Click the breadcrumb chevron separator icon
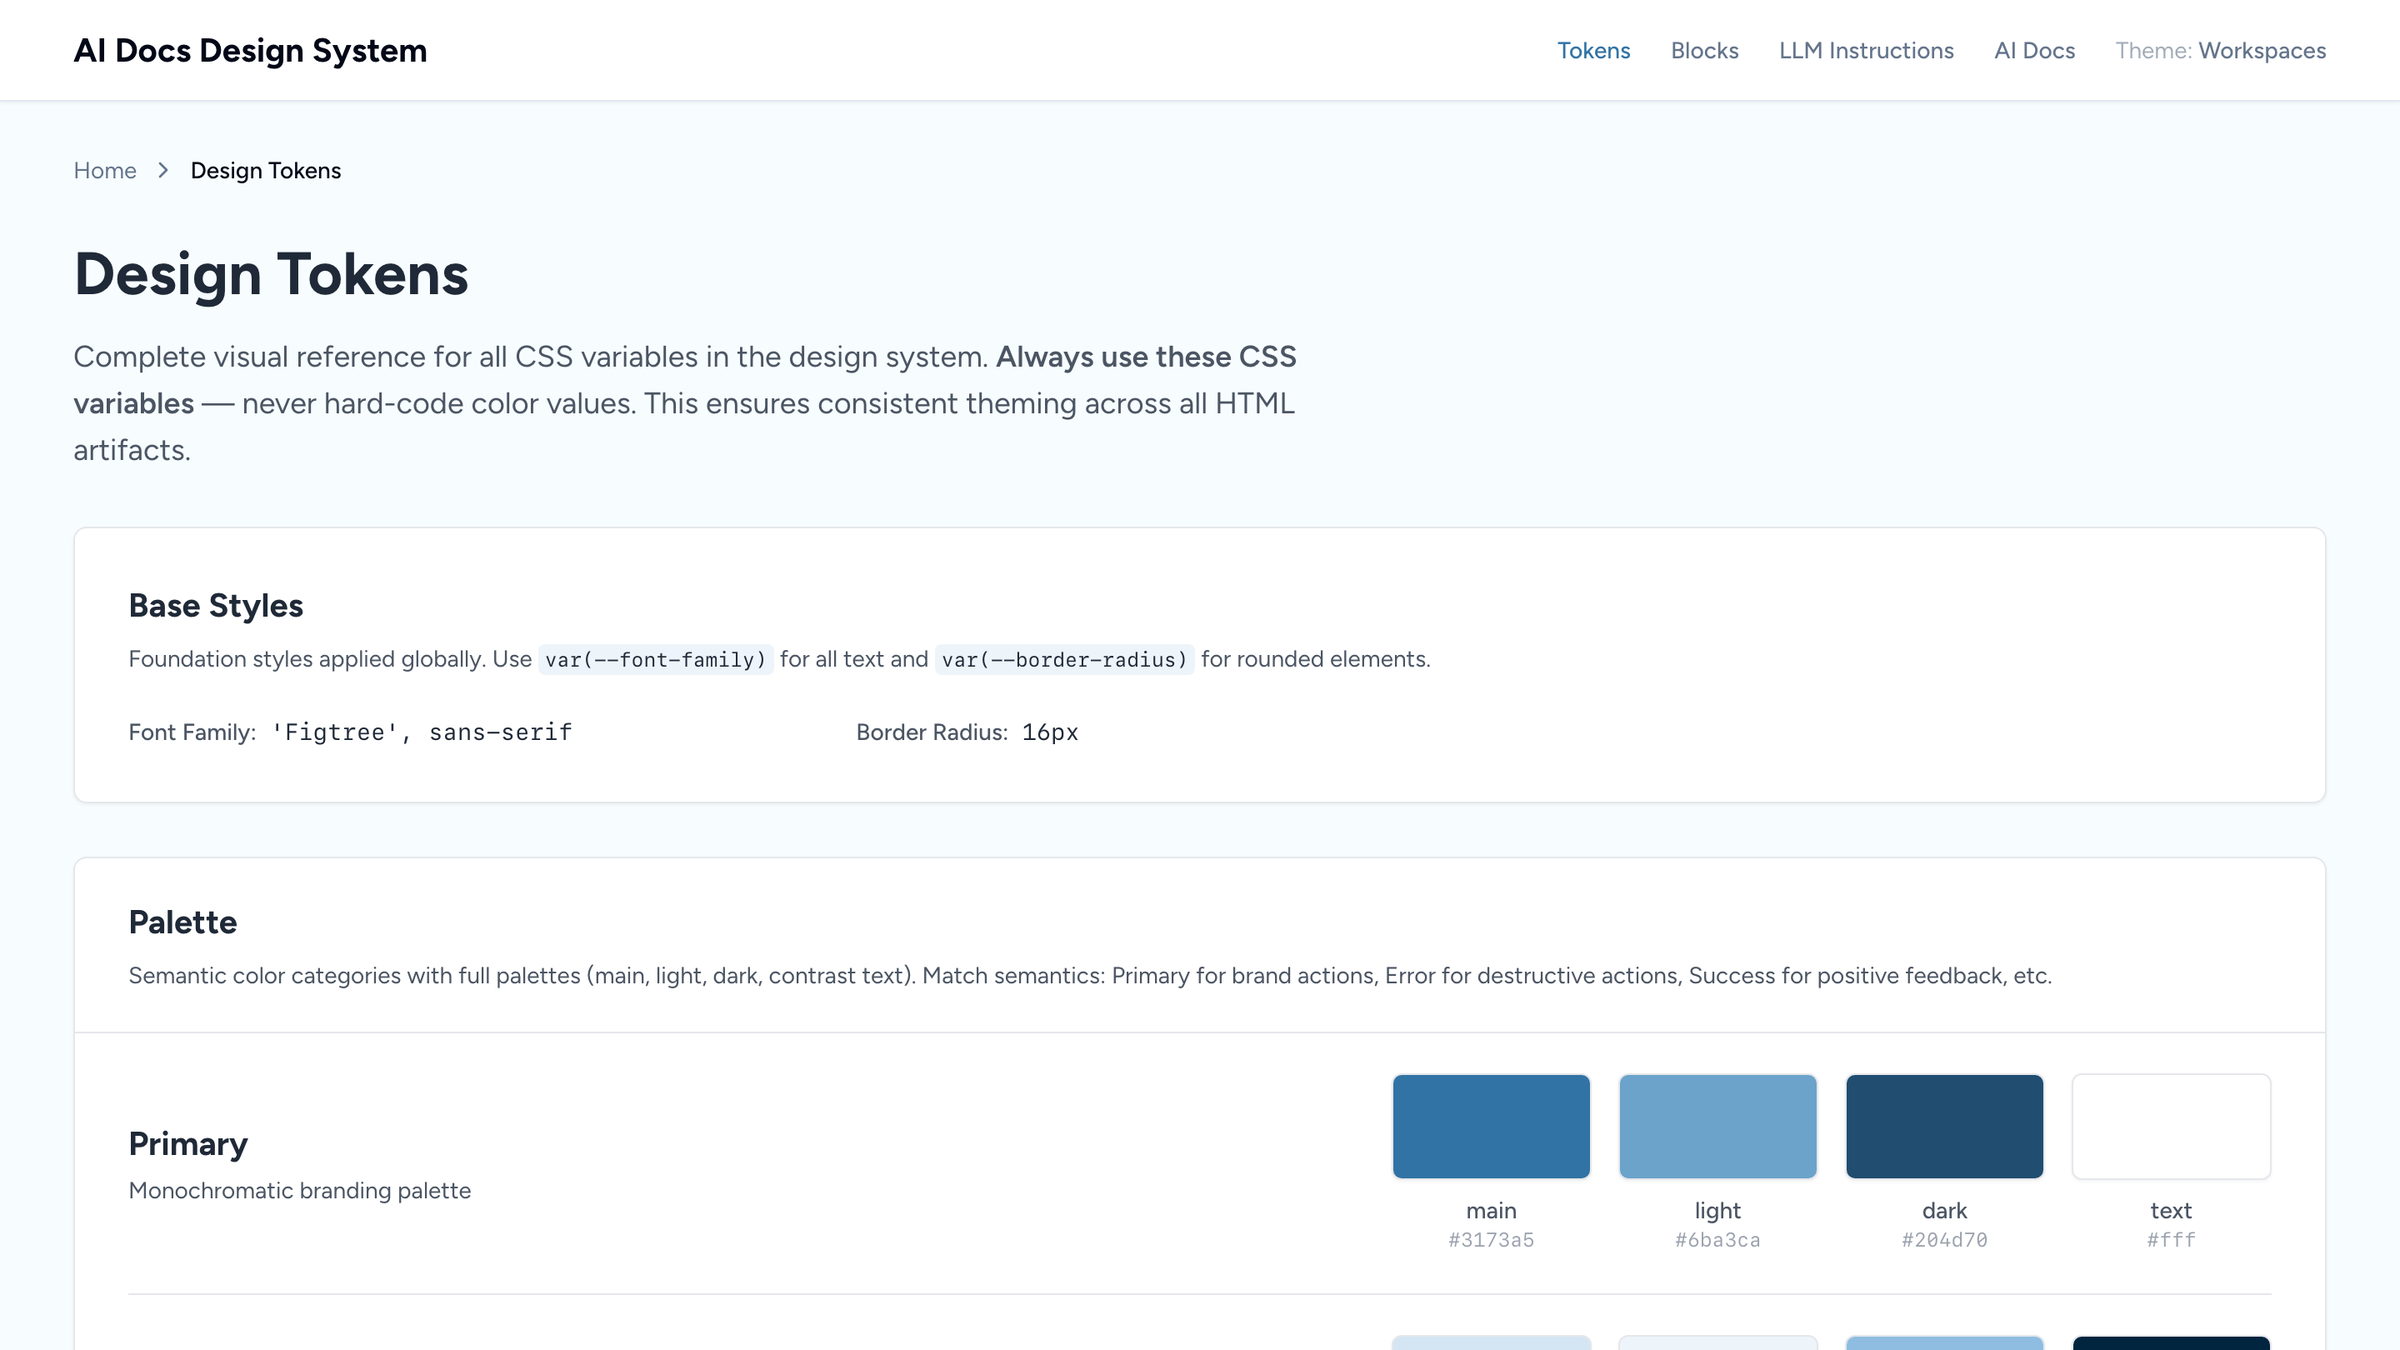 163,170
